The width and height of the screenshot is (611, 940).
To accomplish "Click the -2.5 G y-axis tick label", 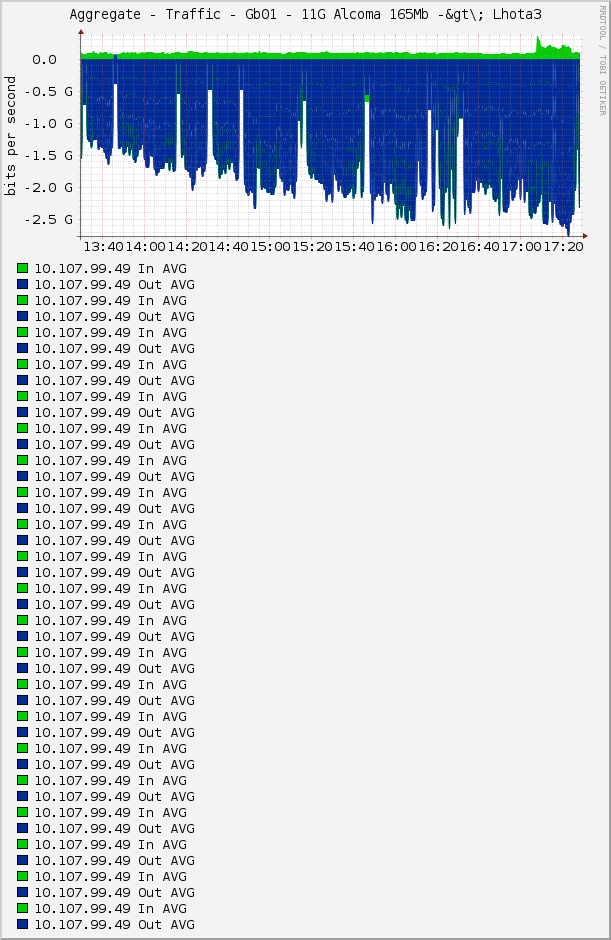I will pos(51,220).
